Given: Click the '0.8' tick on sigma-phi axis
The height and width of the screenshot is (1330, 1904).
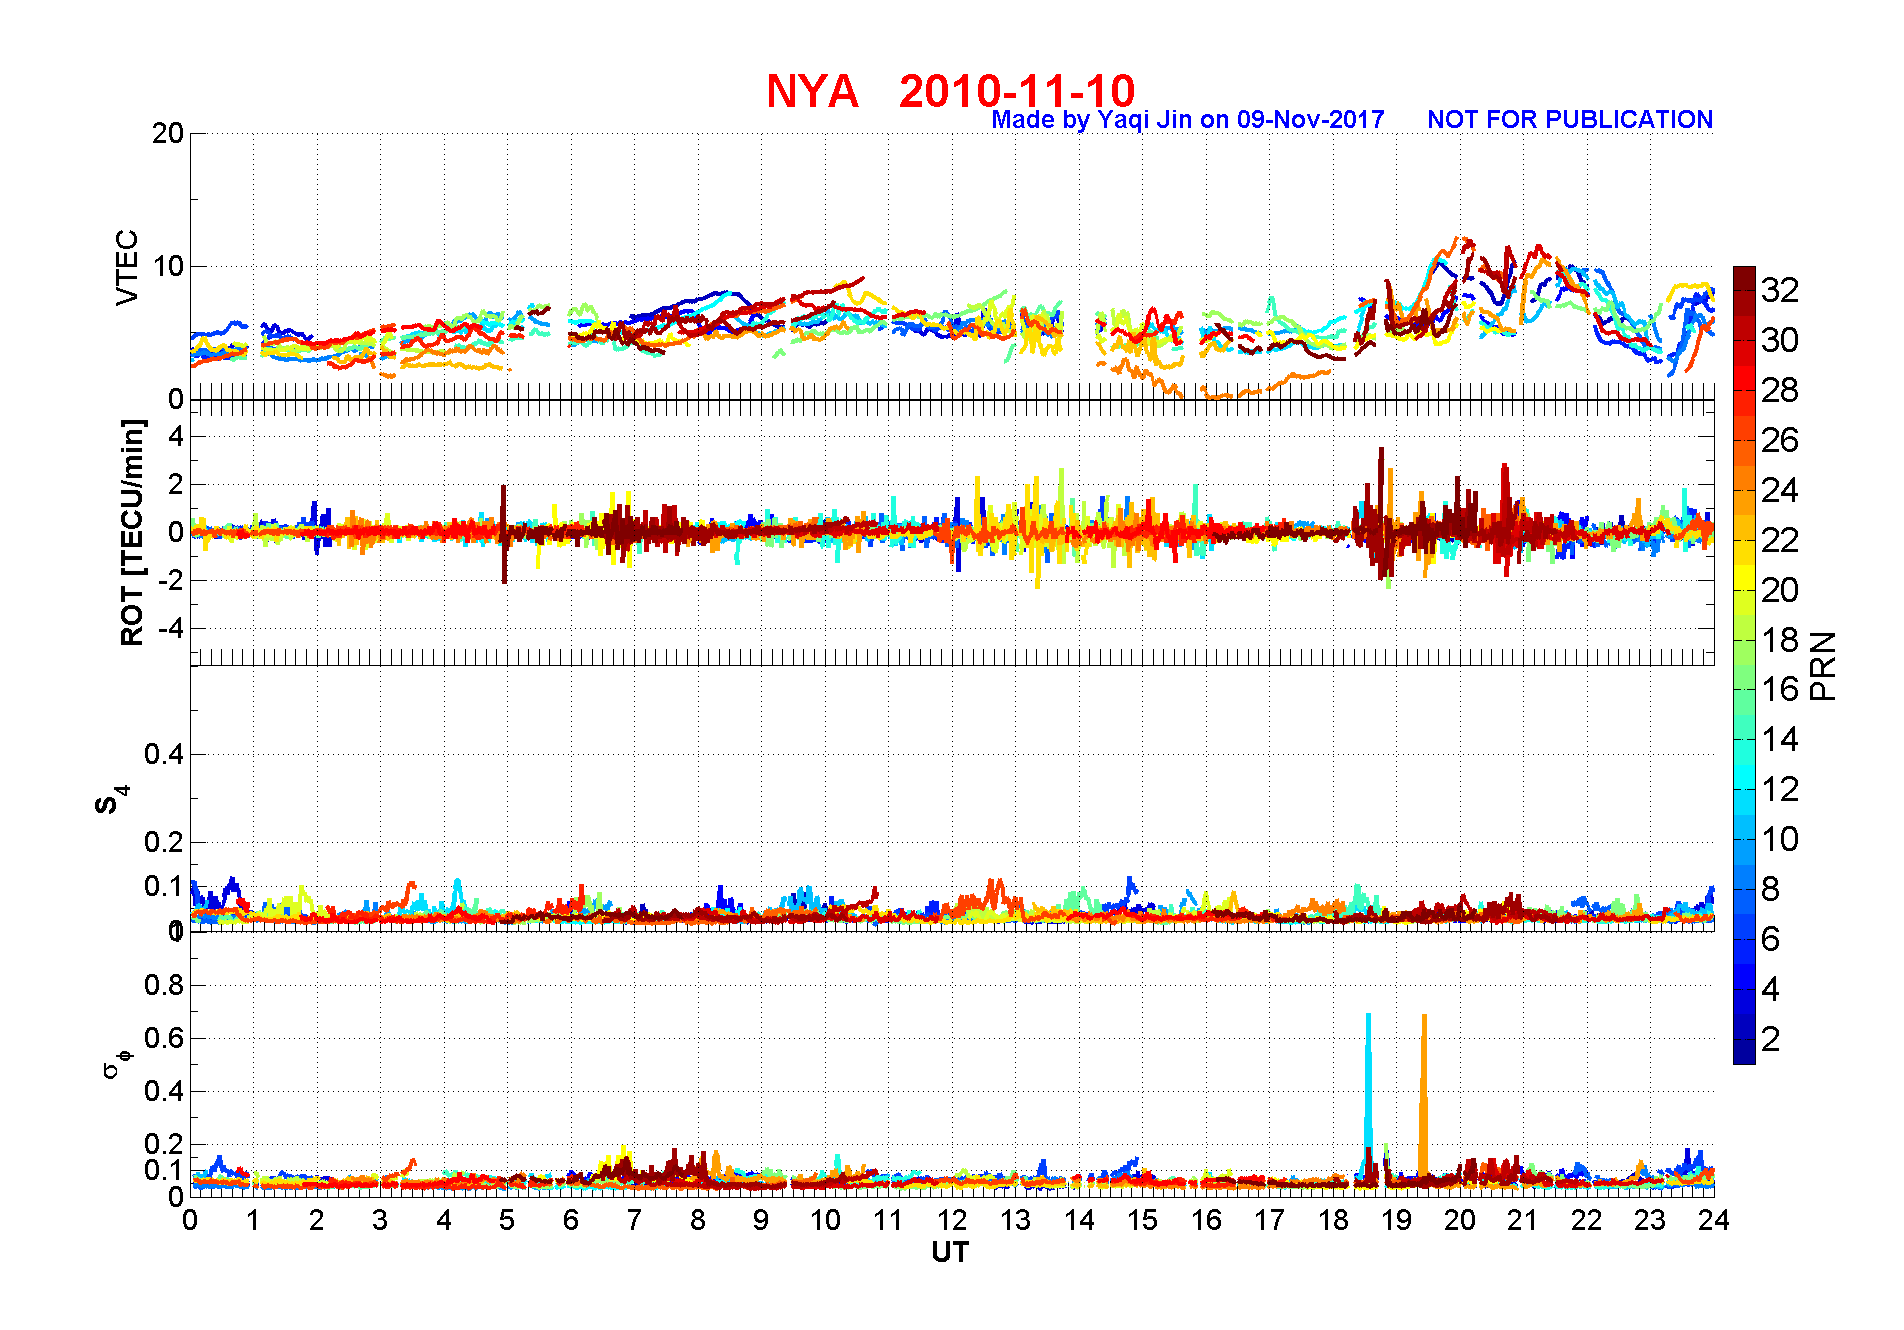Looking at the screenshot, I should (x=164, y=985).
